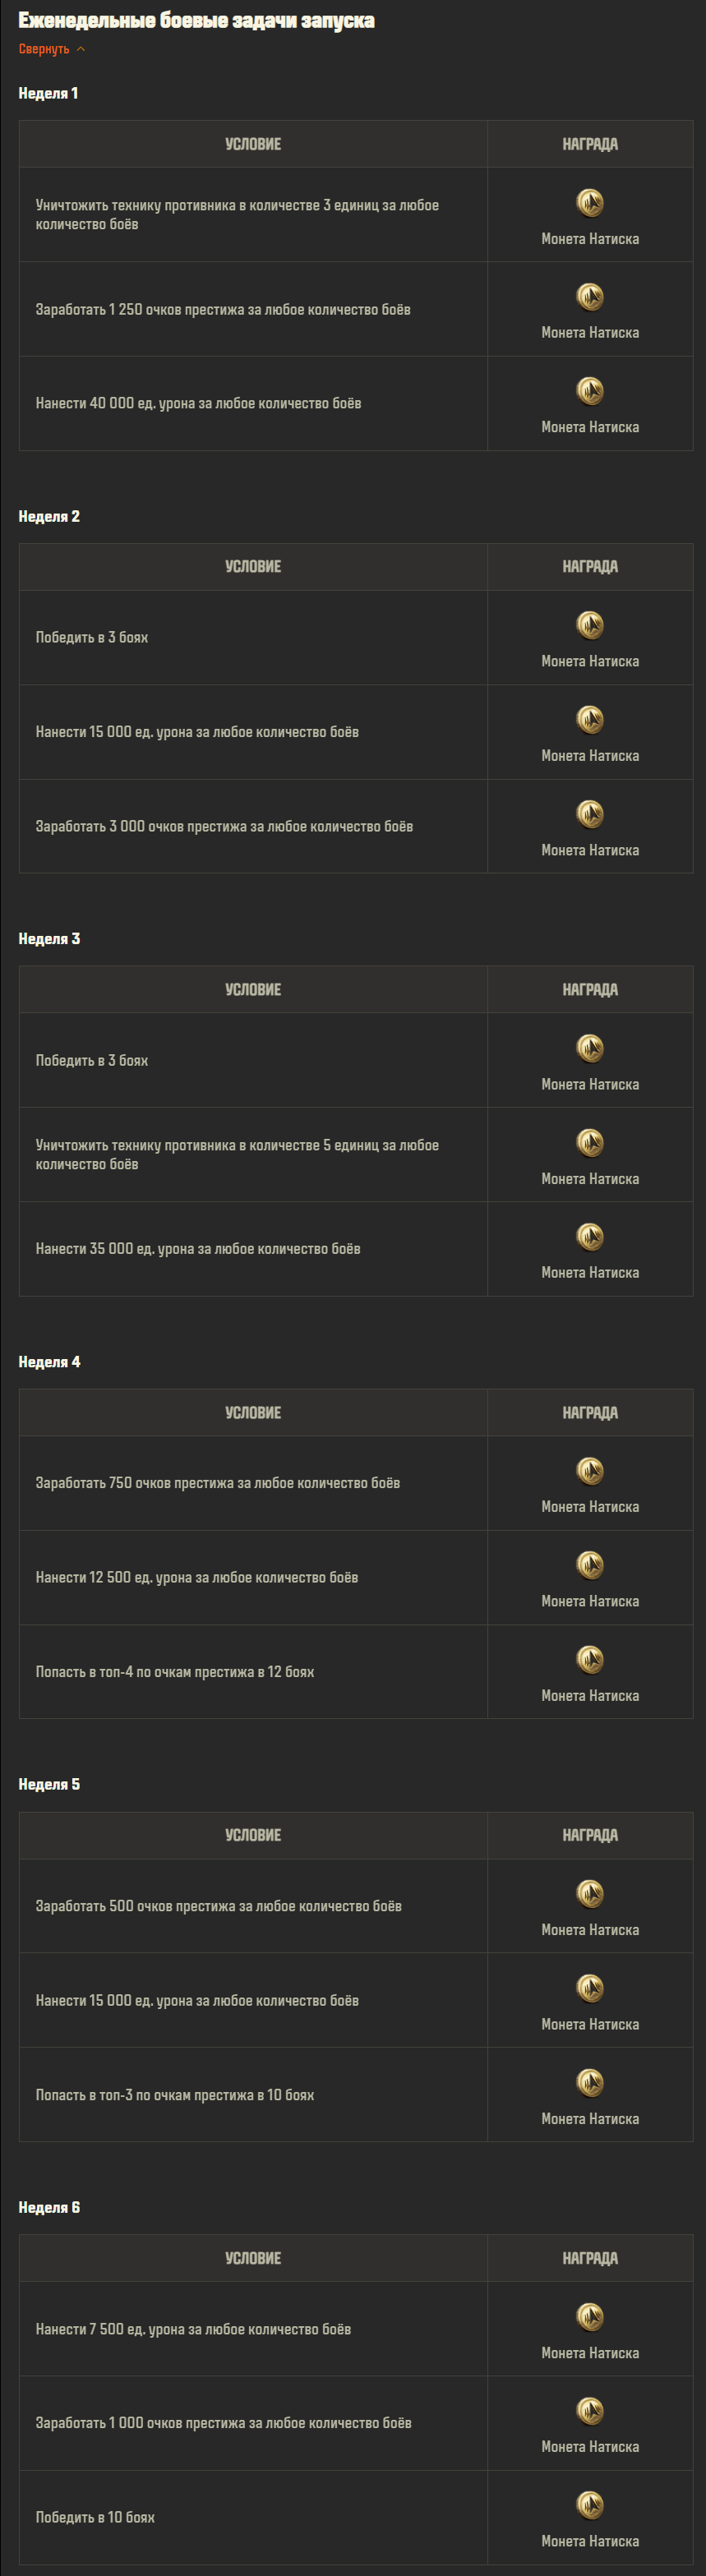Click Монета Натиска label for 500 prestige task
Image resolution: width=706 pixels, height=2576 pixels.
[590, 1930]
